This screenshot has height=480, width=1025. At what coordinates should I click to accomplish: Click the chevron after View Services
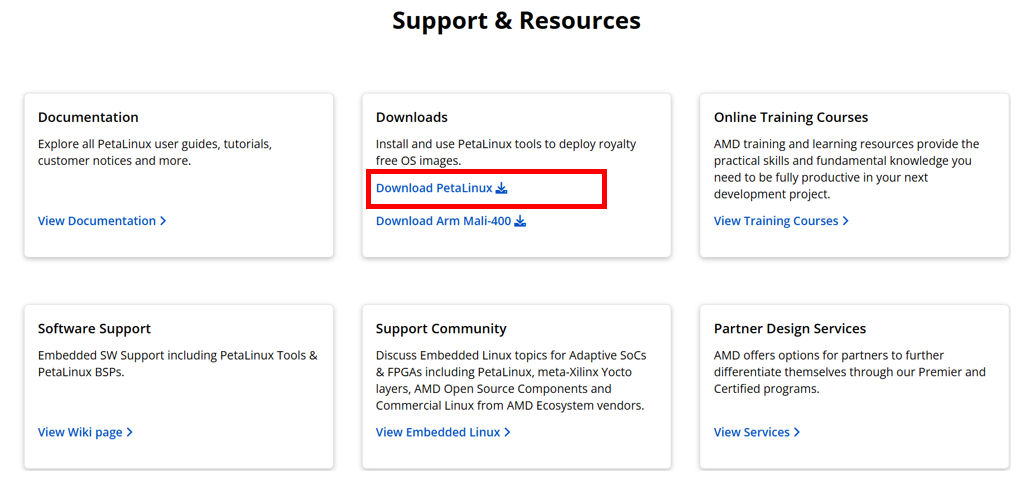(796, 432)
